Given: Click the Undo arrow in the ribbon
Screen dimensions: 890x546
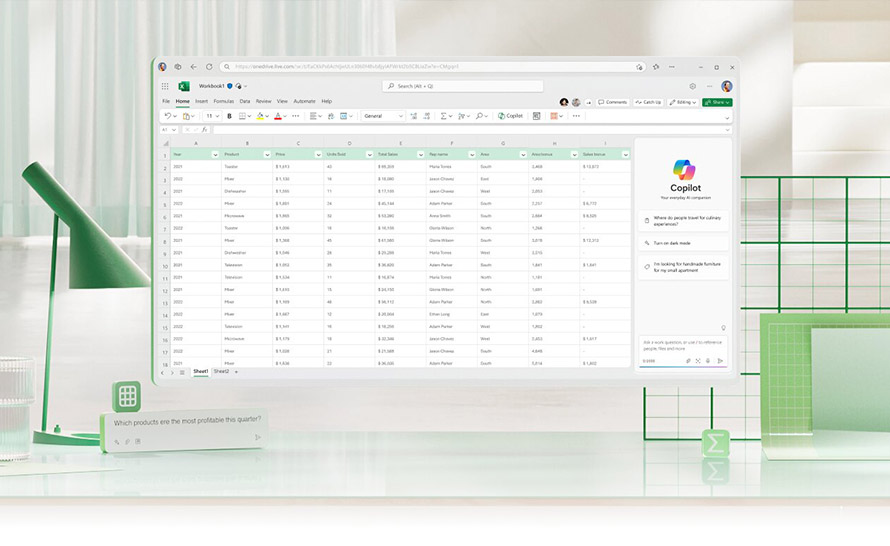Looking at the screenshot, I should (167, 116).
